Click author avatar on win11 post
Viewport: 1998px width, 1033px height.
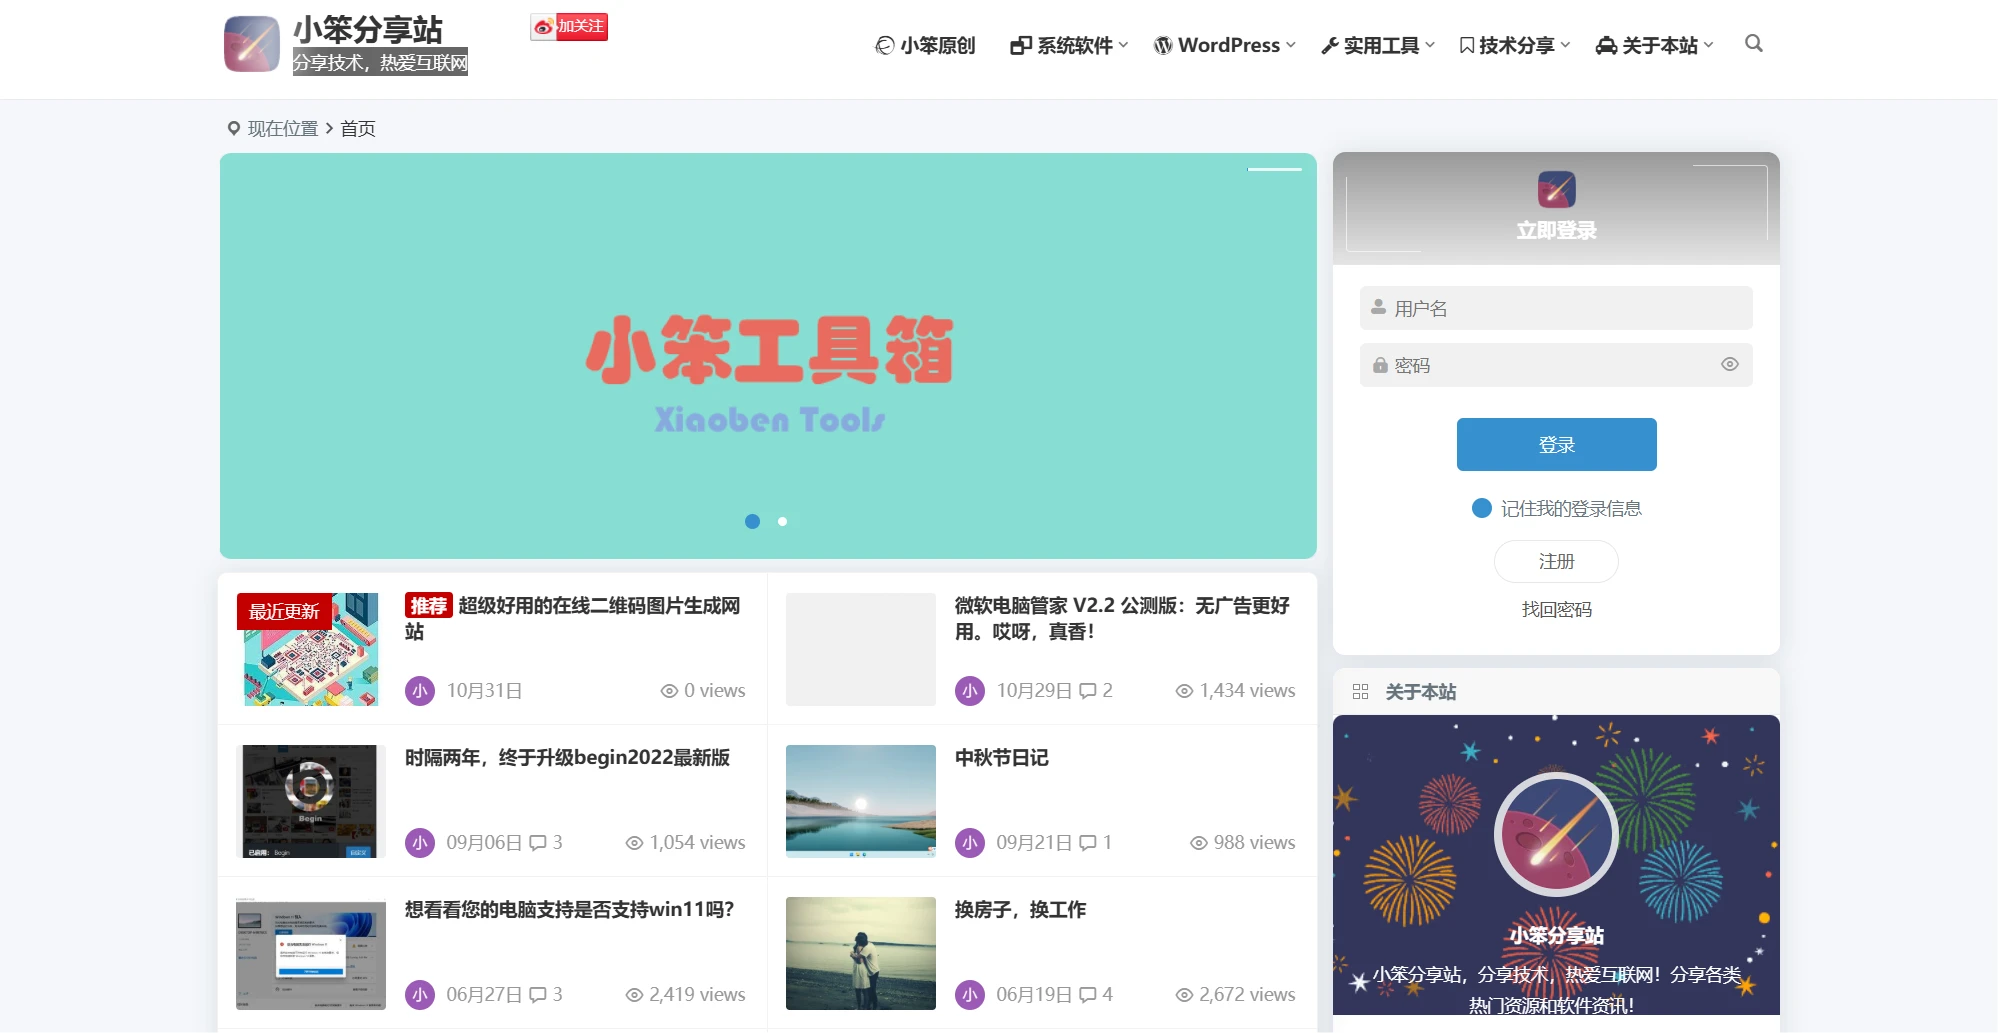pyautogui.click(x=420, y=995)
